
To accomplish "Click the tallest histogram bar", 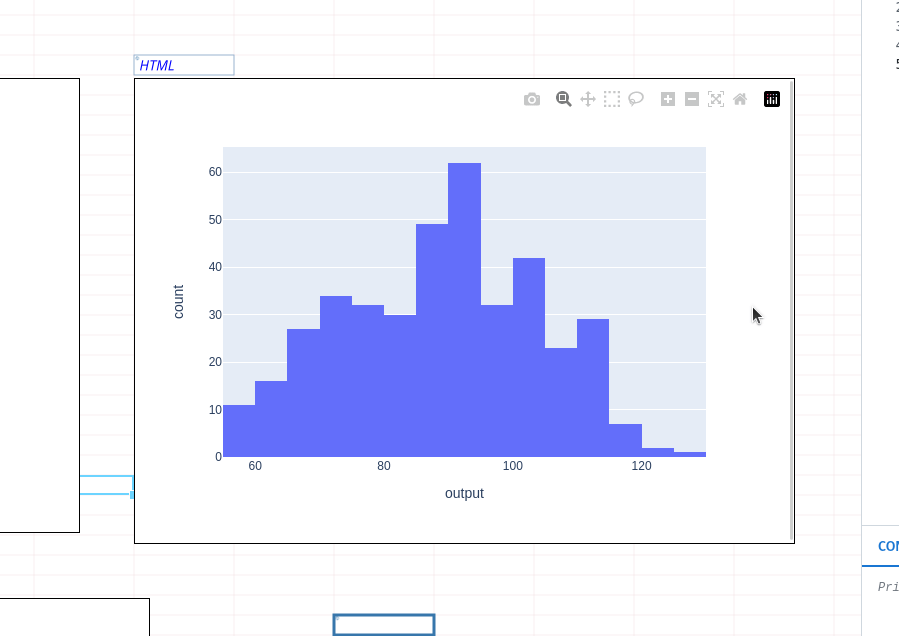I will pos(464,310).
